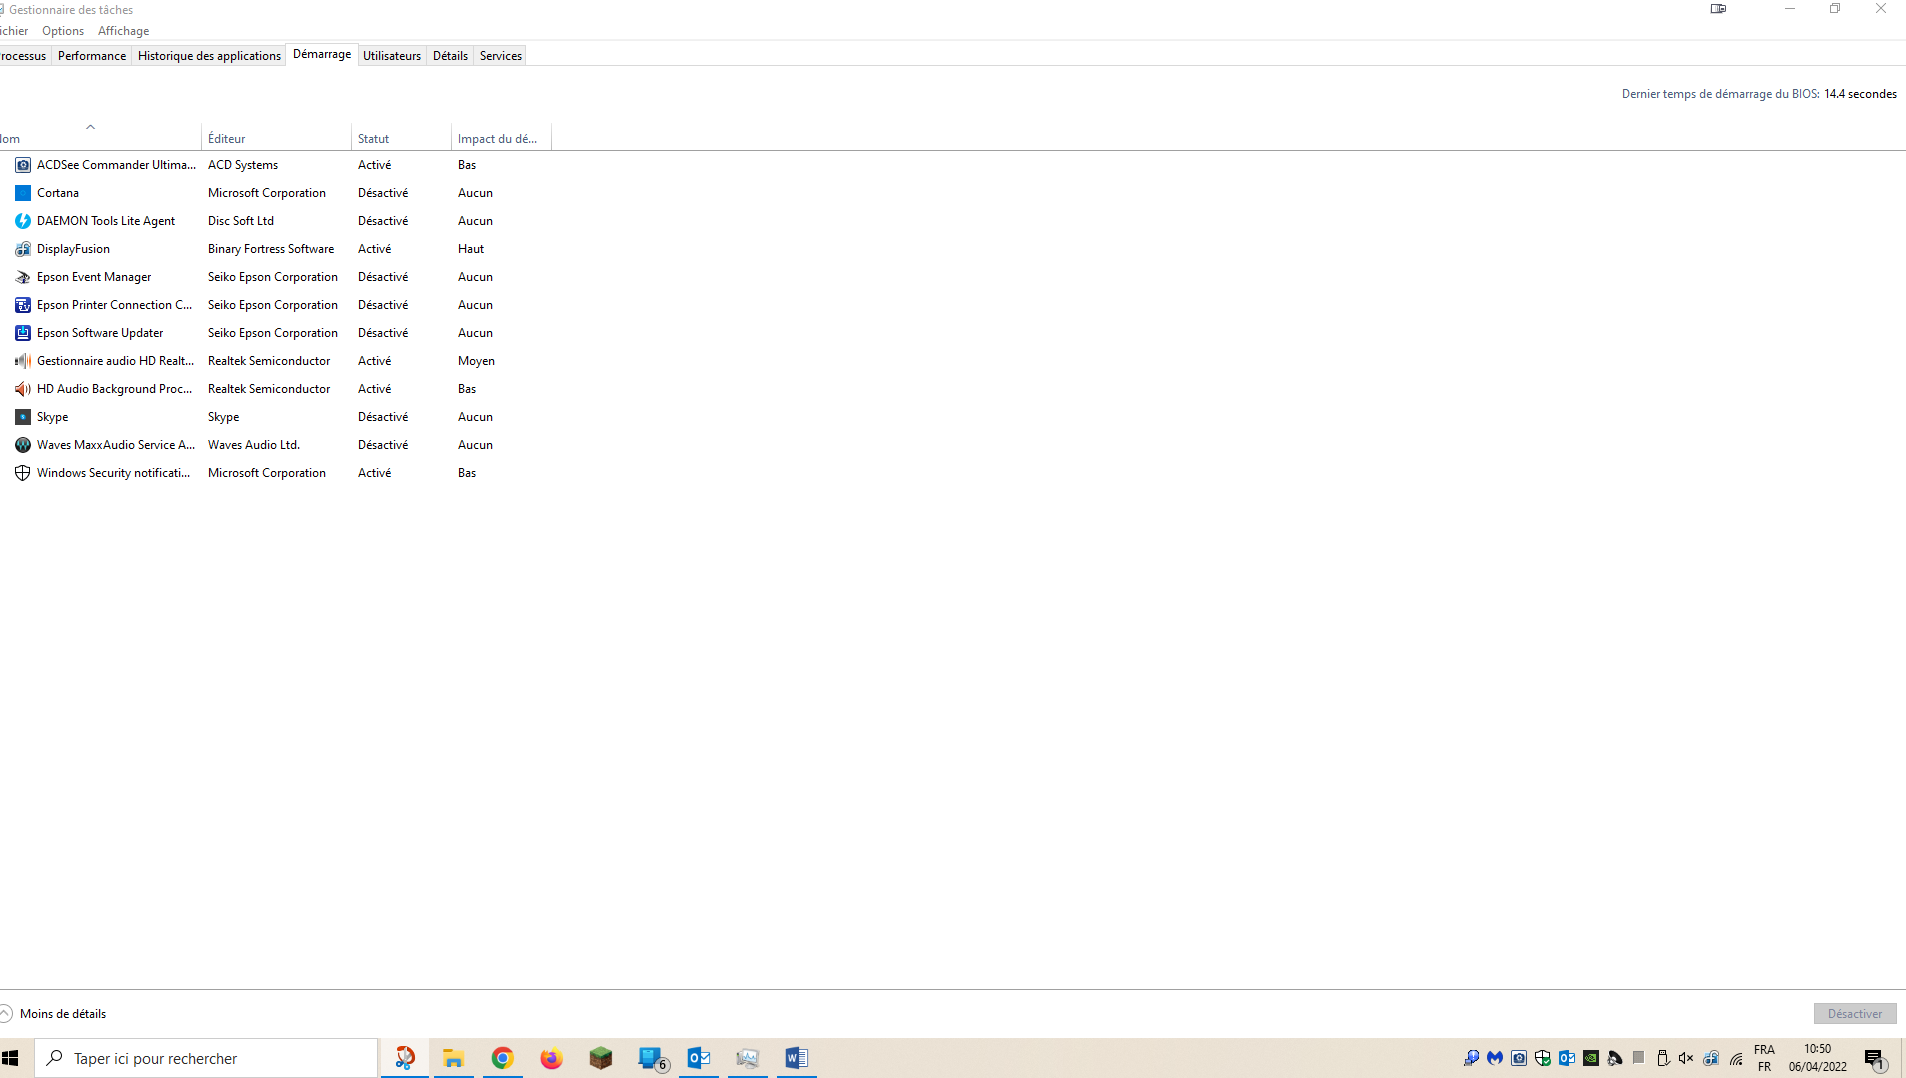
Task: Click 'Disc Soft Ltd' publisher cell
Action: 241,221
